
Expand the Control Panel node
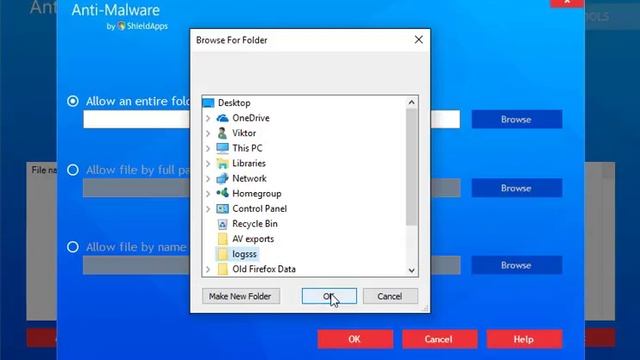click(208, 209)
